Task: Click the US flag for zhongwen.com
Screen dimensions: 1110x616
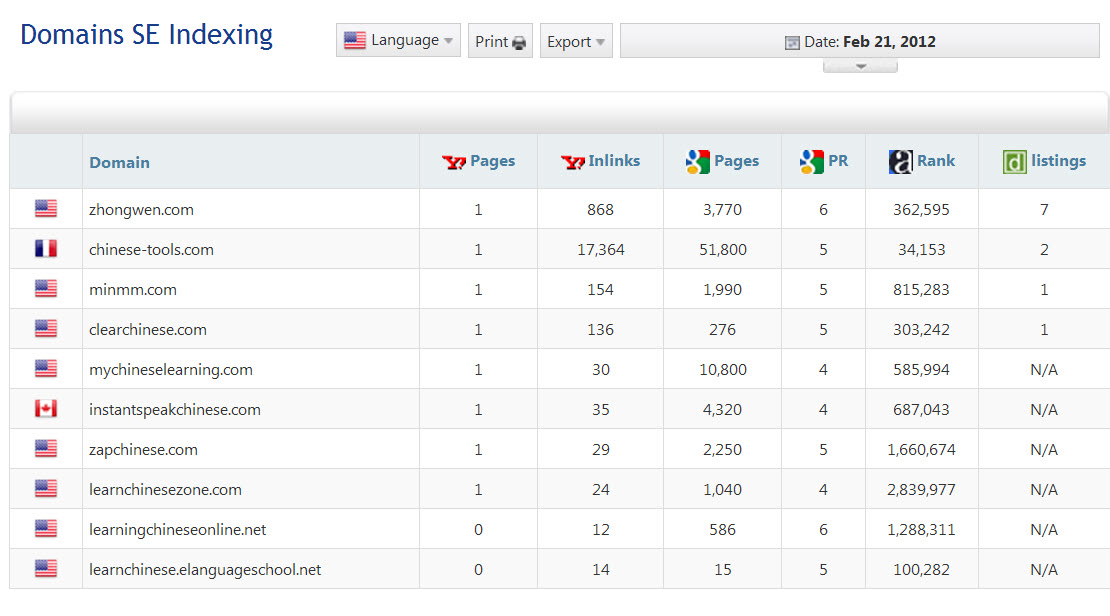Action: [46, 209]
